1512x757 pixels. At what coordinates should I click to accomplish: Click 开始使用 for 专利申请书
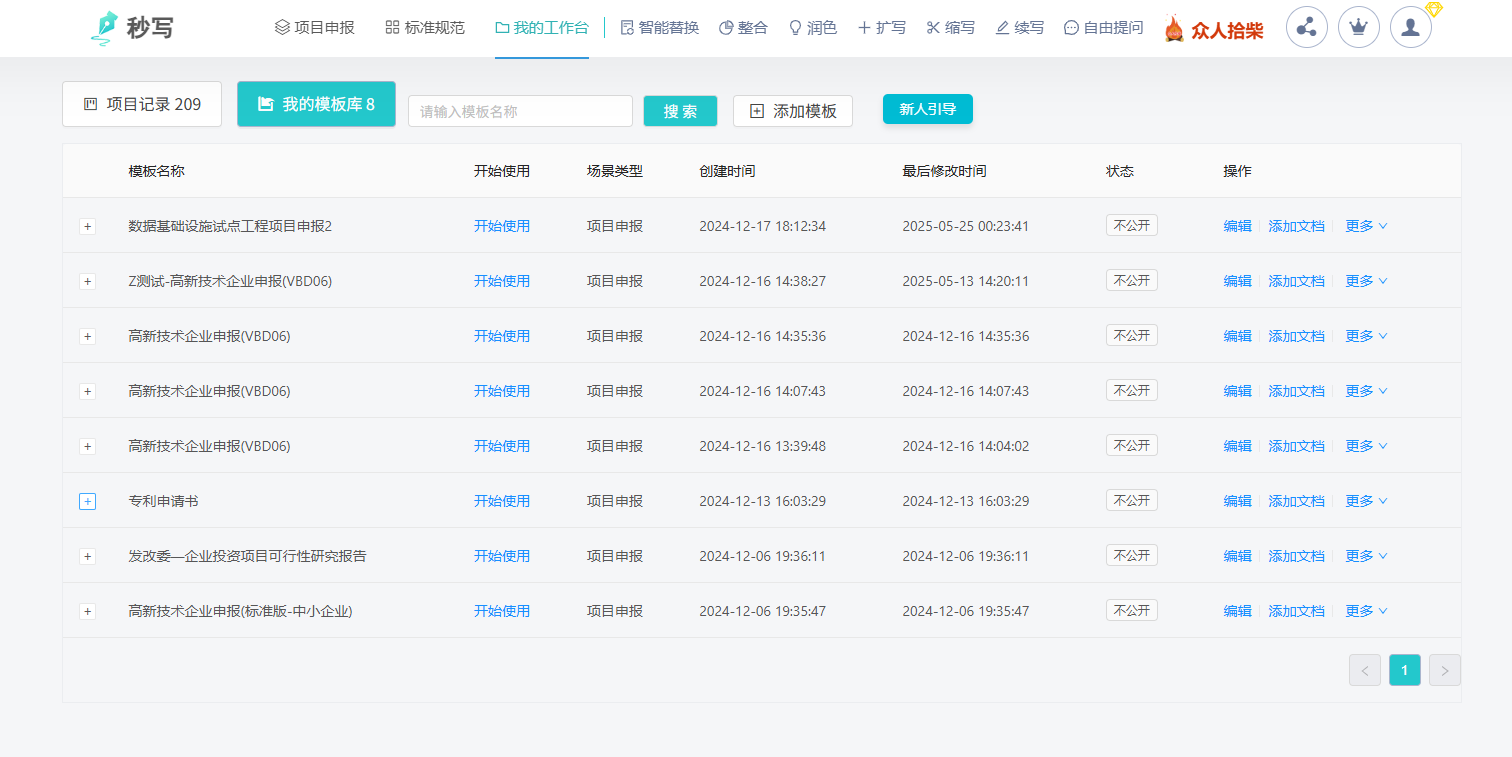click(x=502, y=501)
